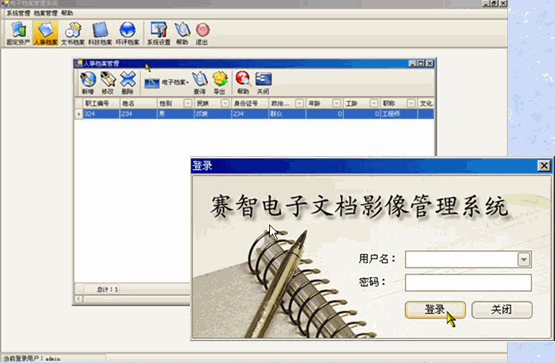Open 系统设置 from main toolbar
Viewport: 555px width, 363px height.
[x=159, y=34]
